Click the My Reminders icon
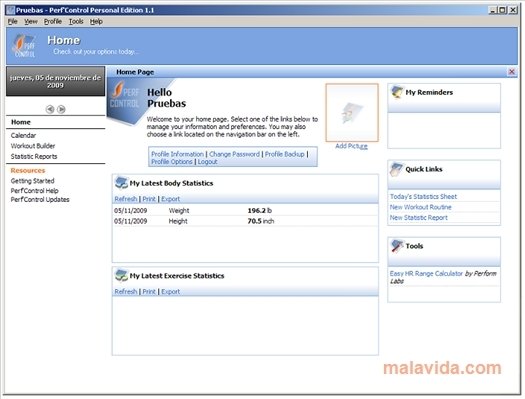Image resolution: width=525 pixels, height=399 pixels. (397, 92)
